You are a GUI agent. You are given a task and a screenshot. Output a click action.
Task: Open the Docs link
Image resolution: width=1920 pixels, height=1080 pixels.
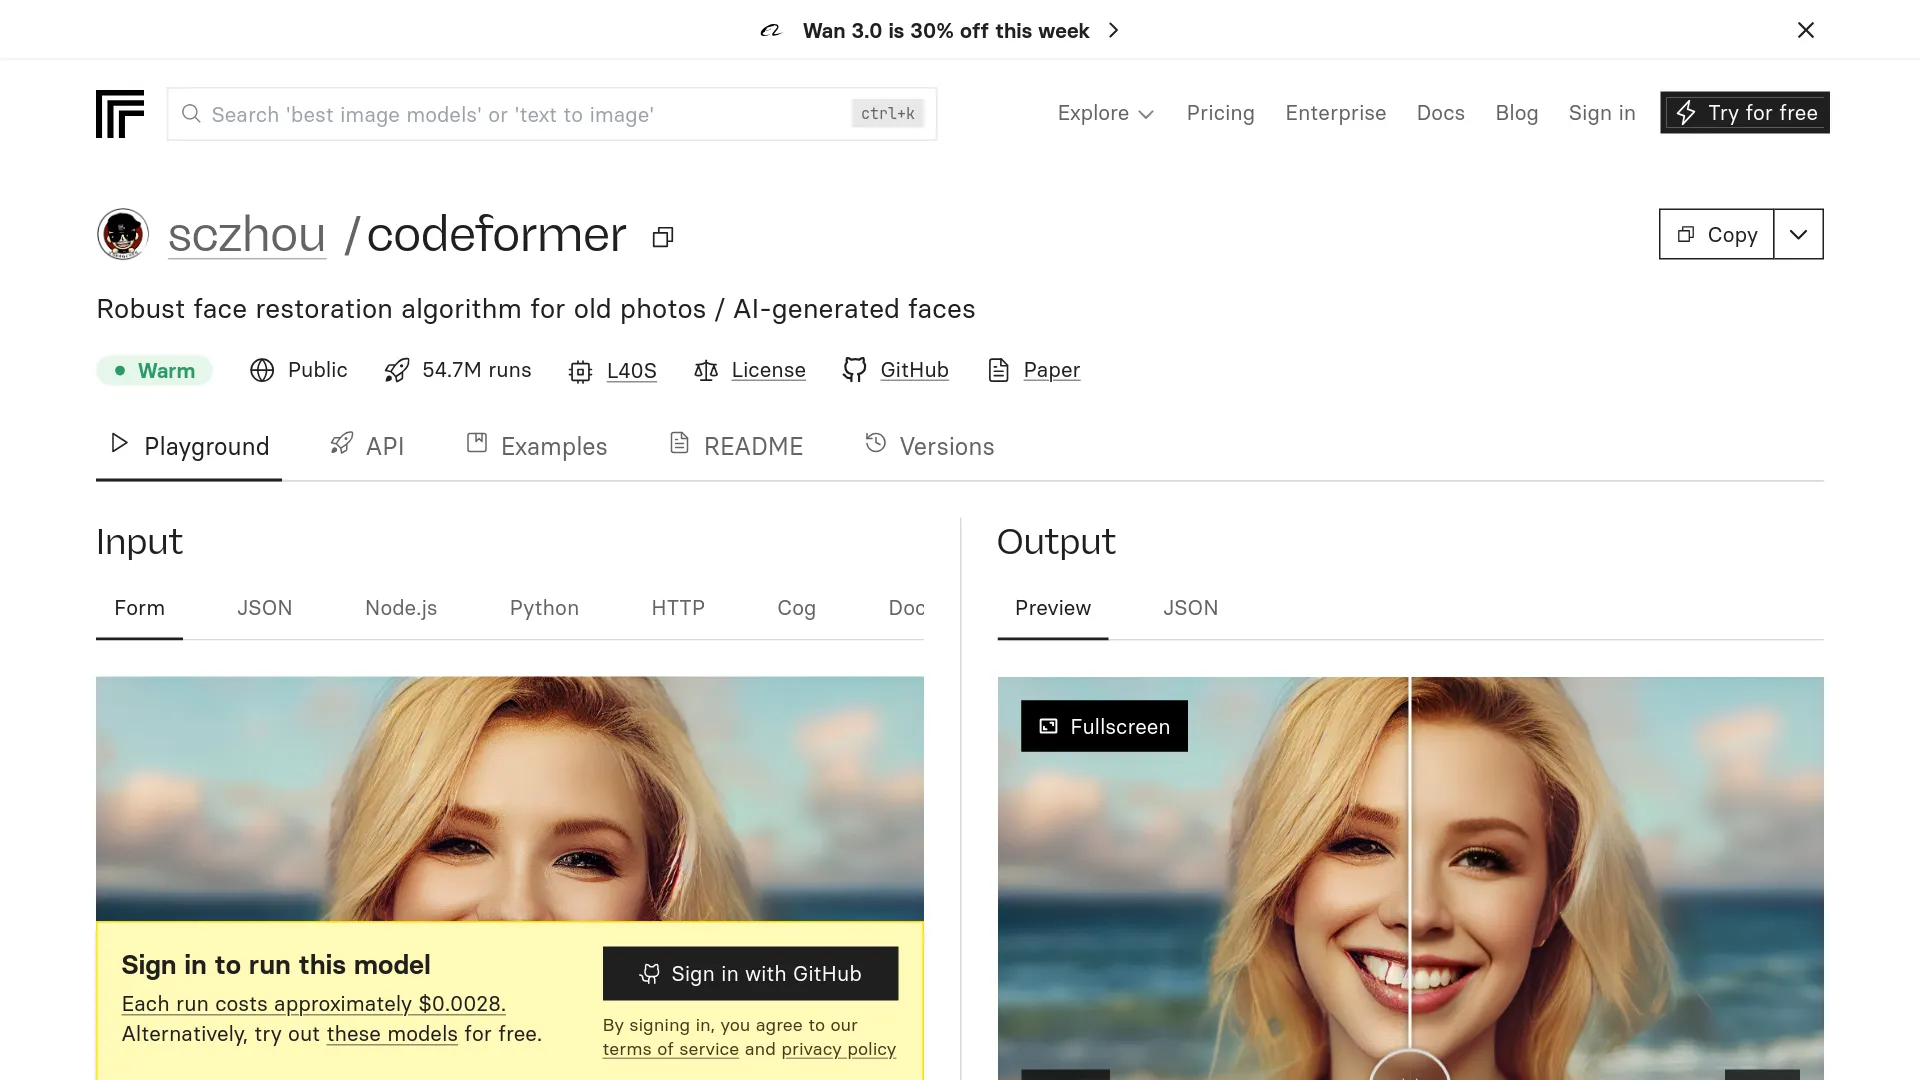[1441, 113]
